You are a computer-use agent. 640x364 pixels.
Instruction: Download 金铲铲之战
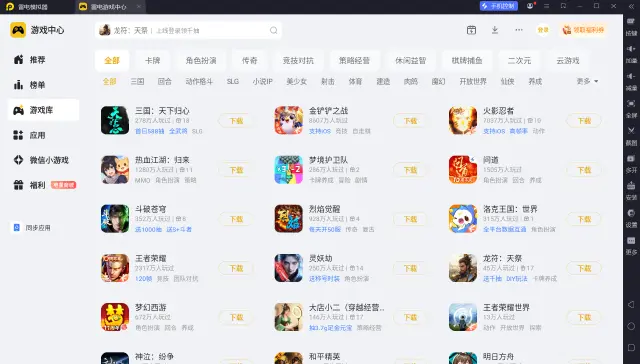410,121
